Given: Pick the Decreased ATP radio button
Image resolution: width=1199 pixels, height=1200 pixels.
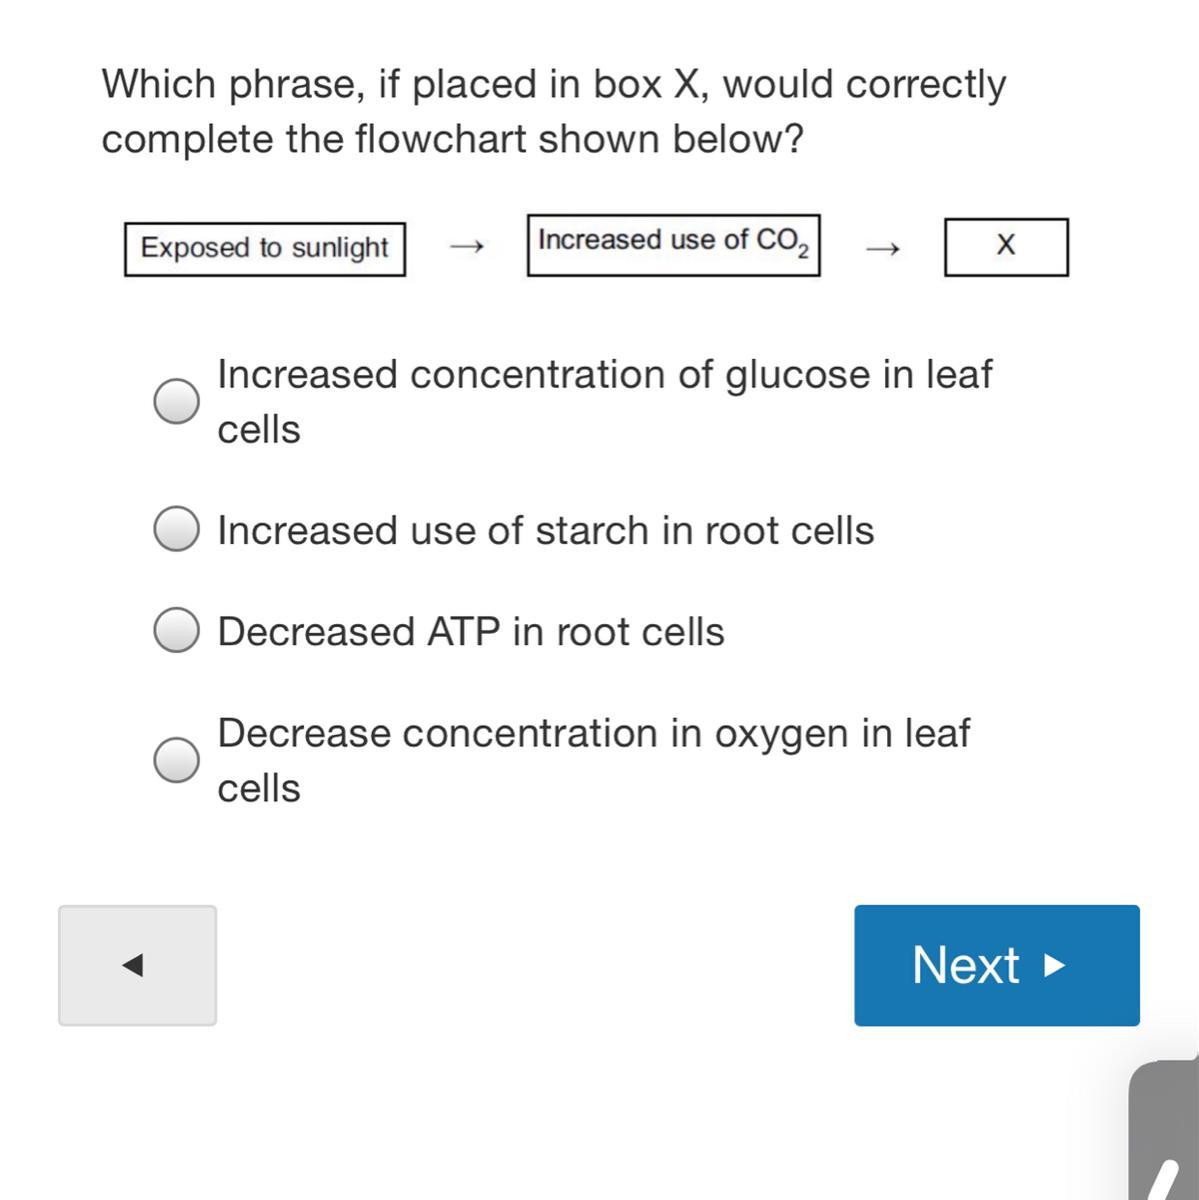Looking at the screenshot, I should tap(176, 630).
